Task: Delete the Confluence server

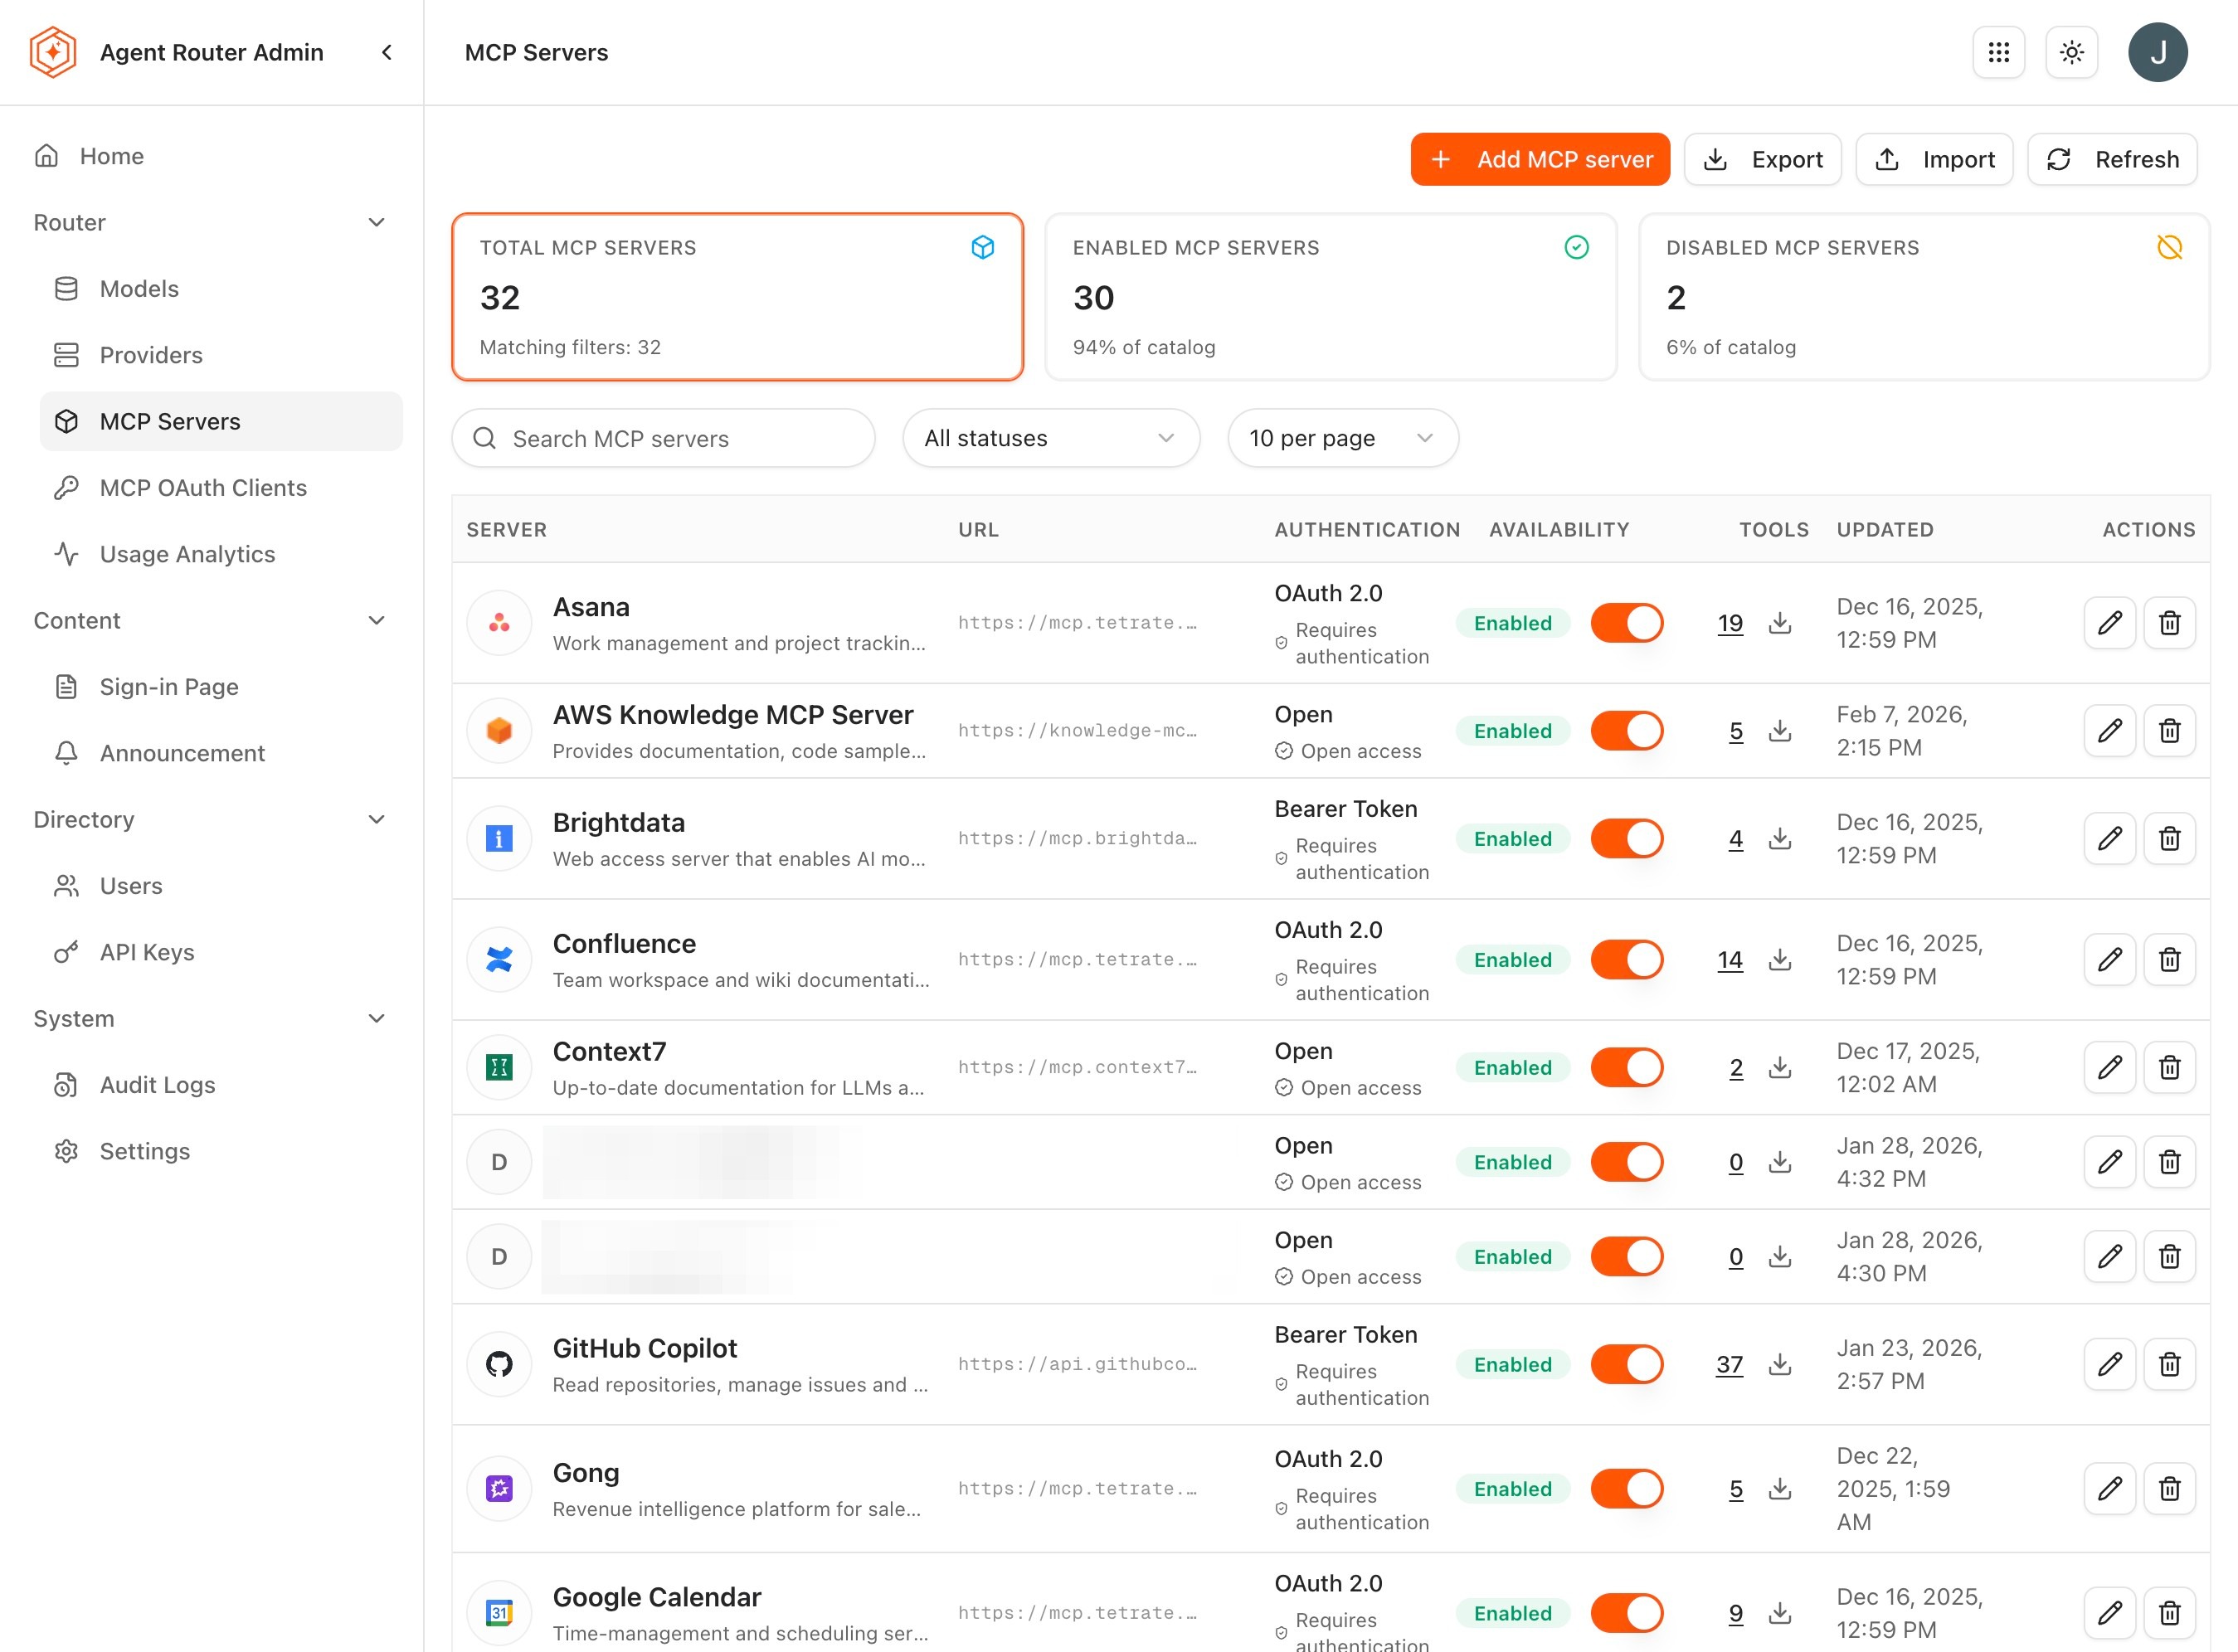Action: pyautogui.click(x=2169, y=960)
